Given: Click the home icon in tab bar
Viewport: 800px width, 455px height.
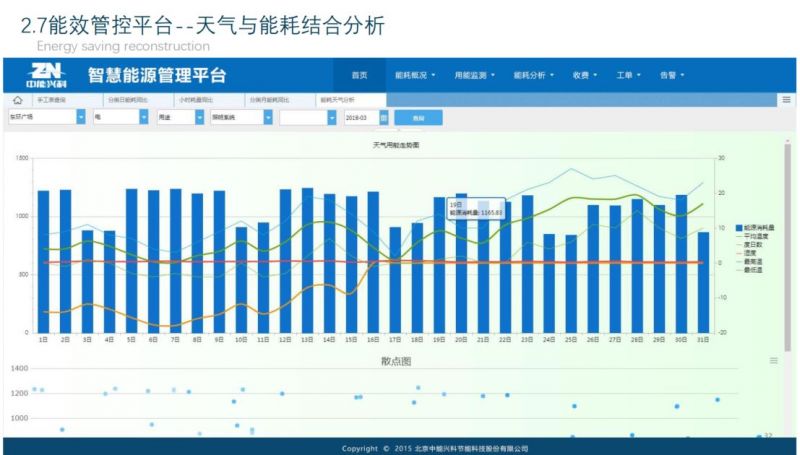Looking at the screenshot, I should coord(17,101).
